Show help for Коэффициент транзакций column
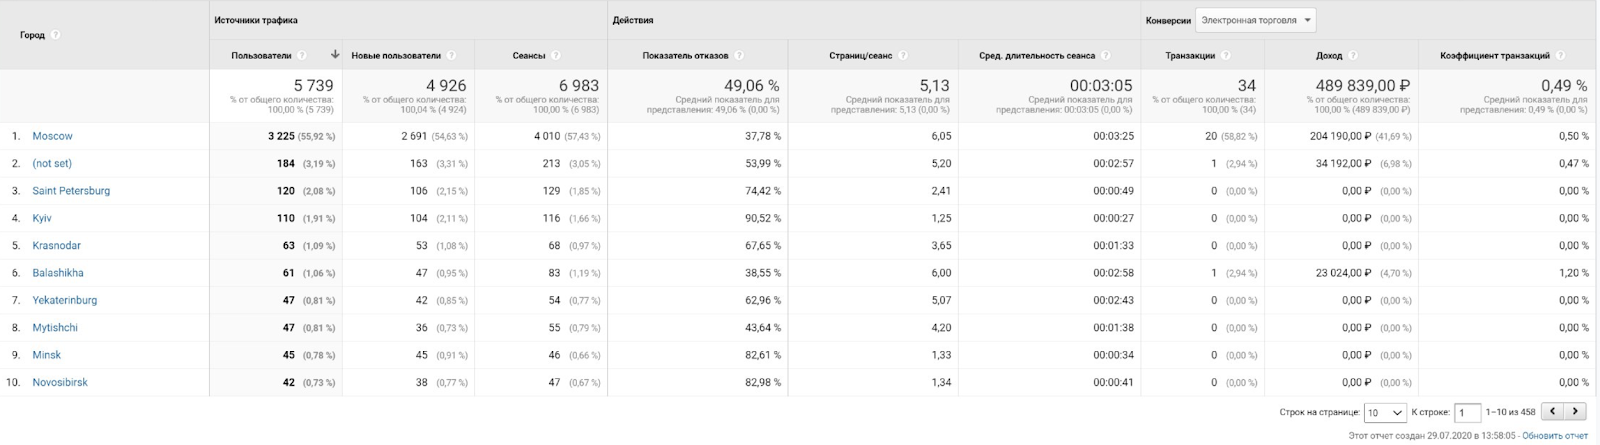Screen dimensions: 1600x445 [x=1560, y=56]
